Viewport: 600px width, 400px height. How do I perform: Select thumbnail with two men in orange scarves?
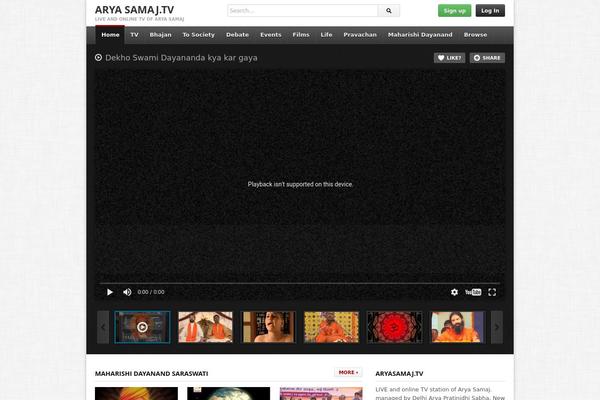coord(205,327)
